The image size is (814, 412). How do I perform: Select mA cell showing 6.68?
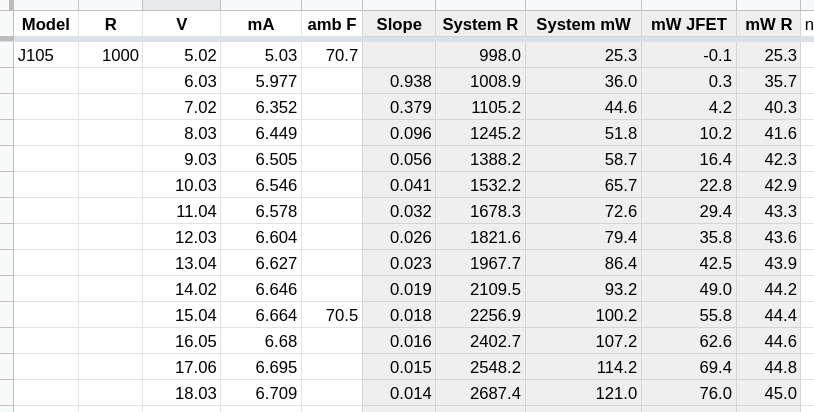click(x=261, y=341)
